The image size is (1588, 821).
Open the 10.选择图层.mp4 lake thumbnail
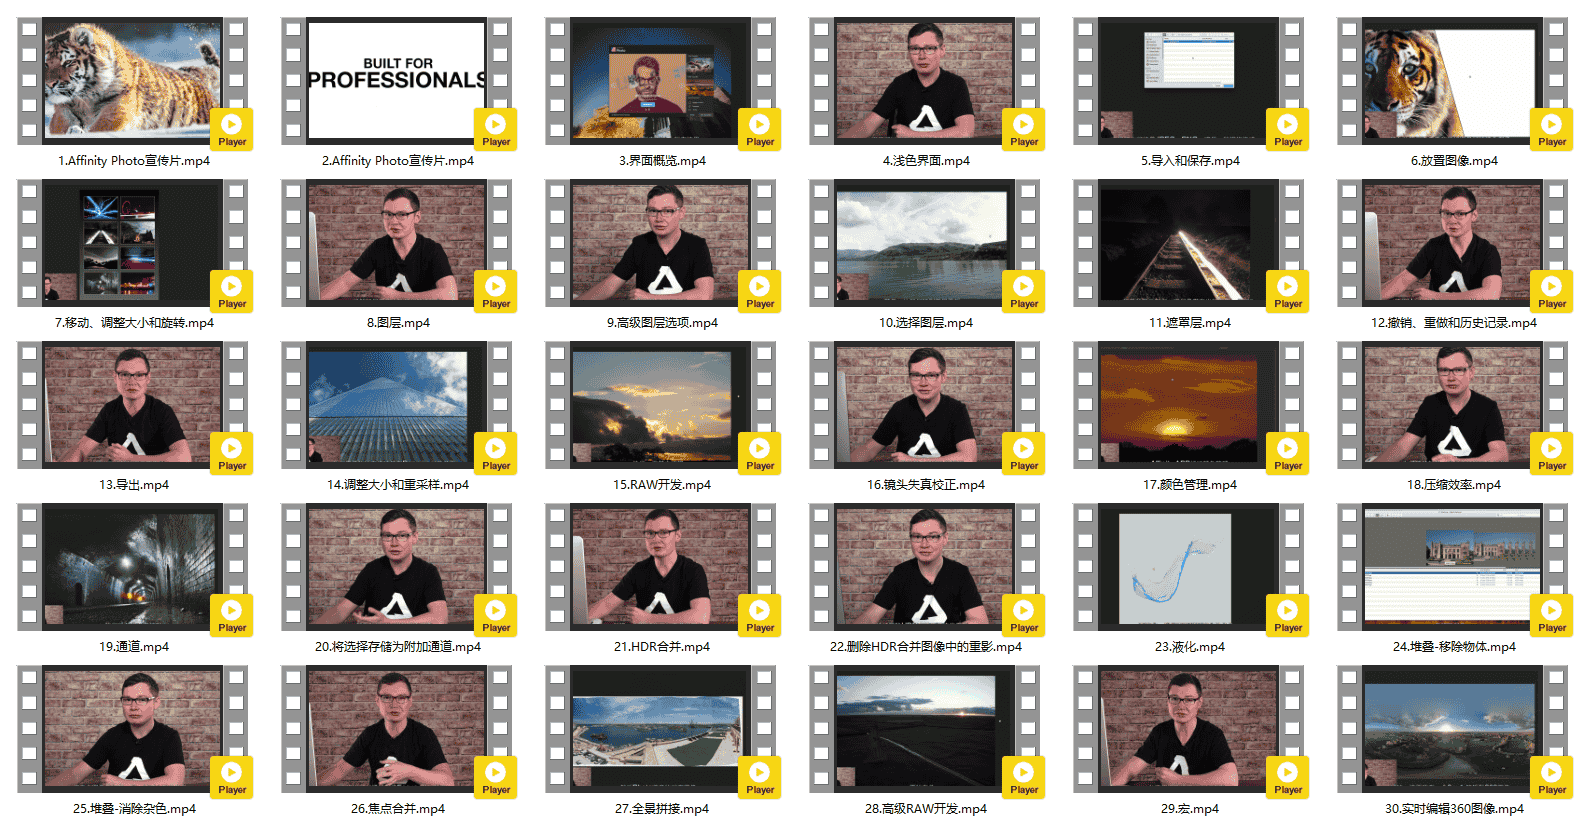click(x=925, y=242)
